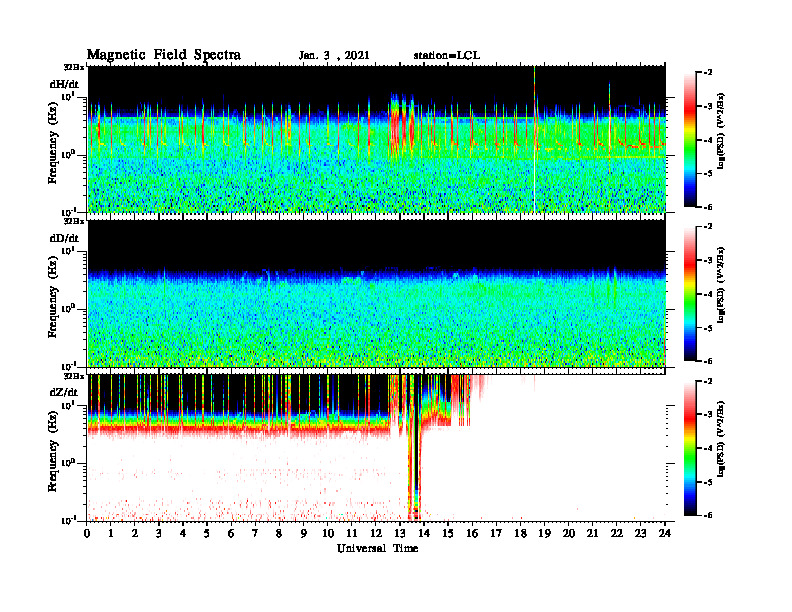Click hour 2 on the time axis
This screenshot has height=612, width=792.
tap(135, 533)
